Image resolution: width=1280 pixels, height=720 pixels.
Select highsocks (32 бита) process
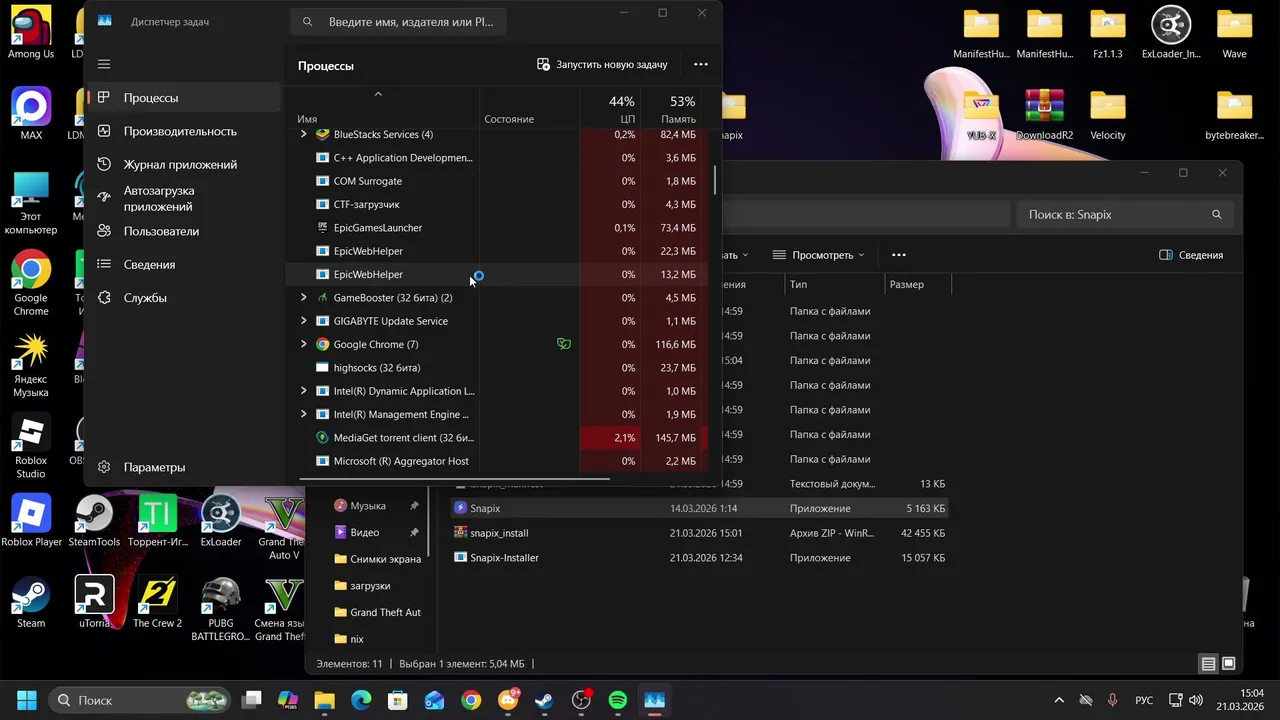[498, 368]
